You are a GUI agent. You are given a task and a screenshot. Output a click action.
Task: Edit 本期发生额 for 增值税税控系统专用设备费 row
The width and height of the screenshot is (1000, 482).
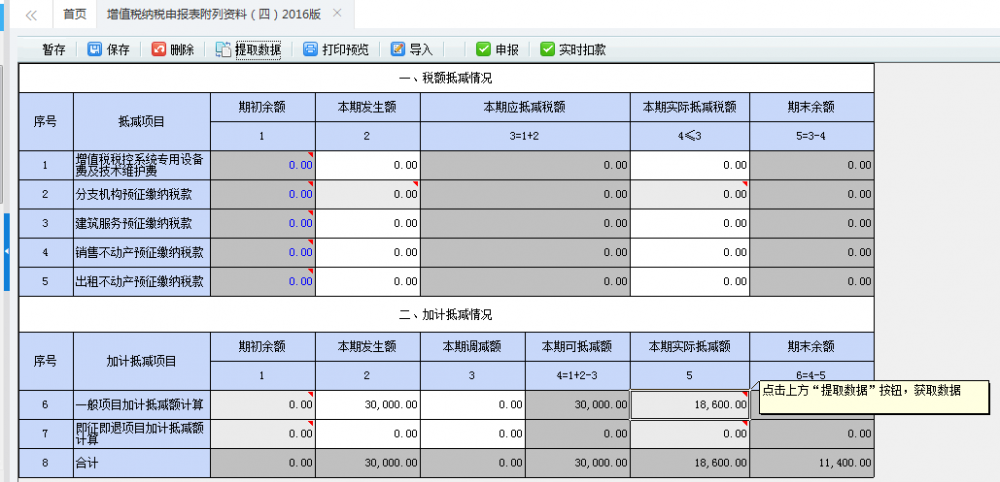(x=368, y=165)
